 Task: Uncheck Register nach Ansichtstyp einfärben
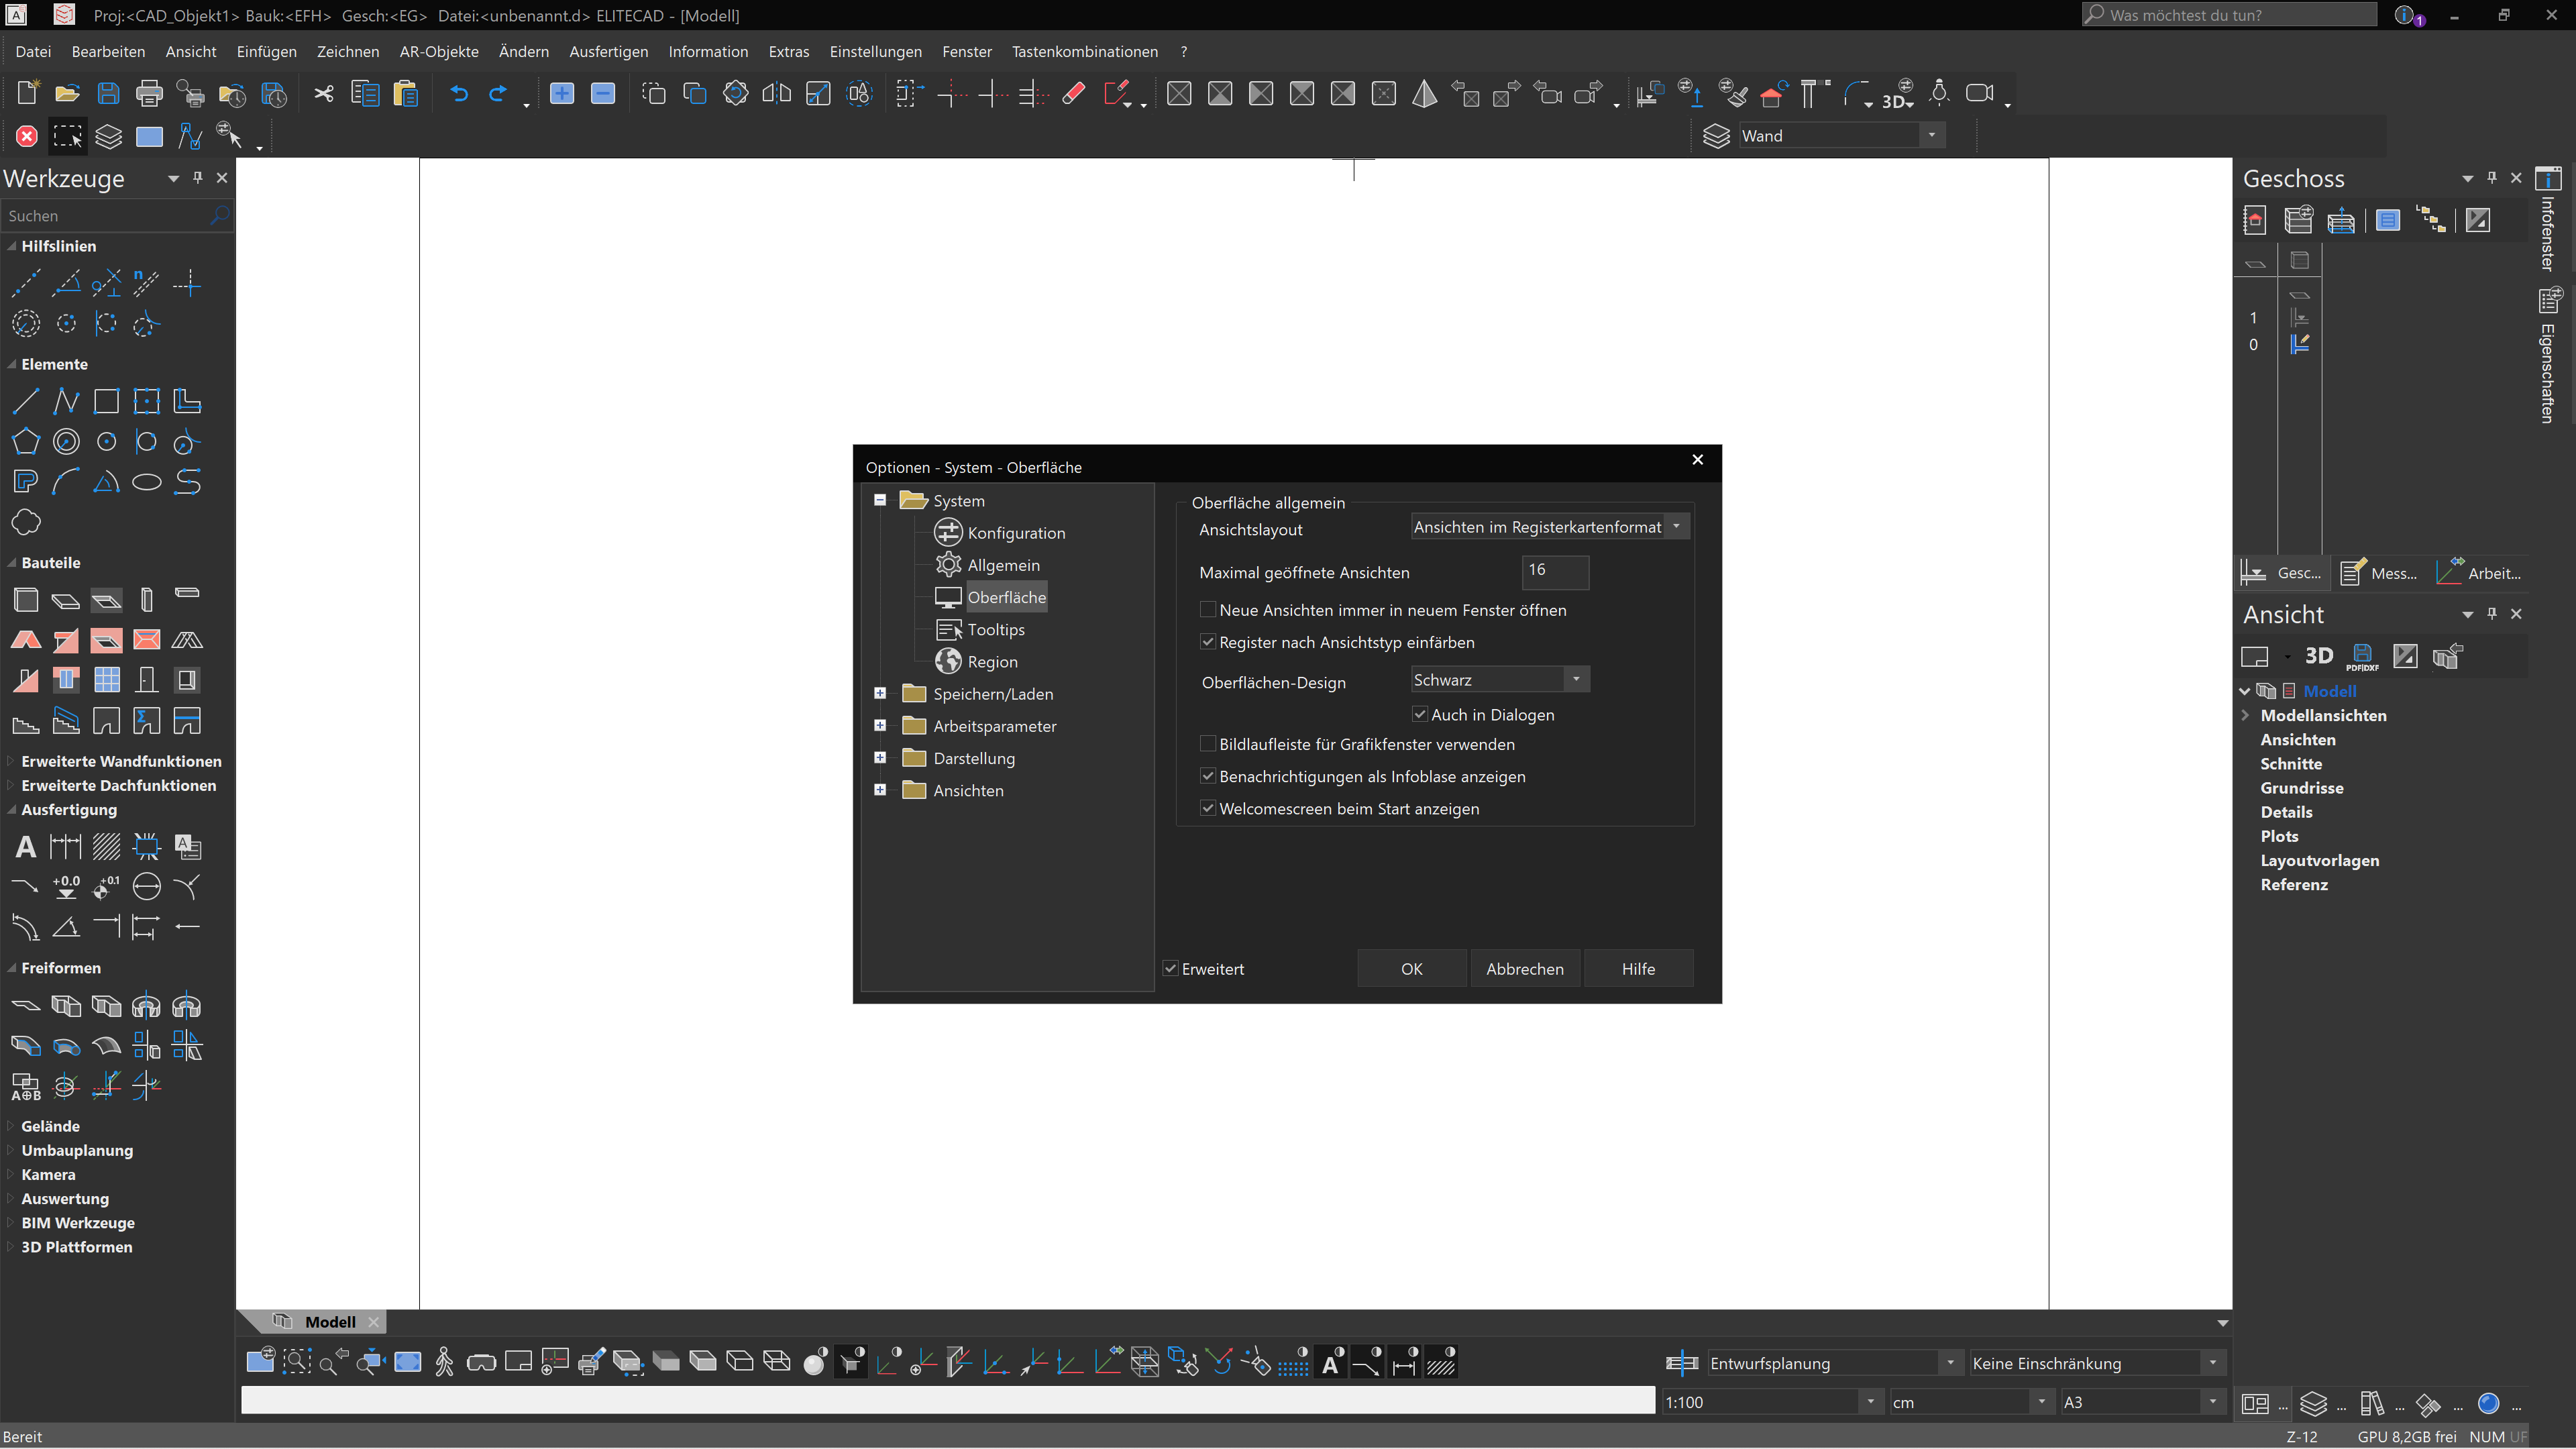point(1208,642)
